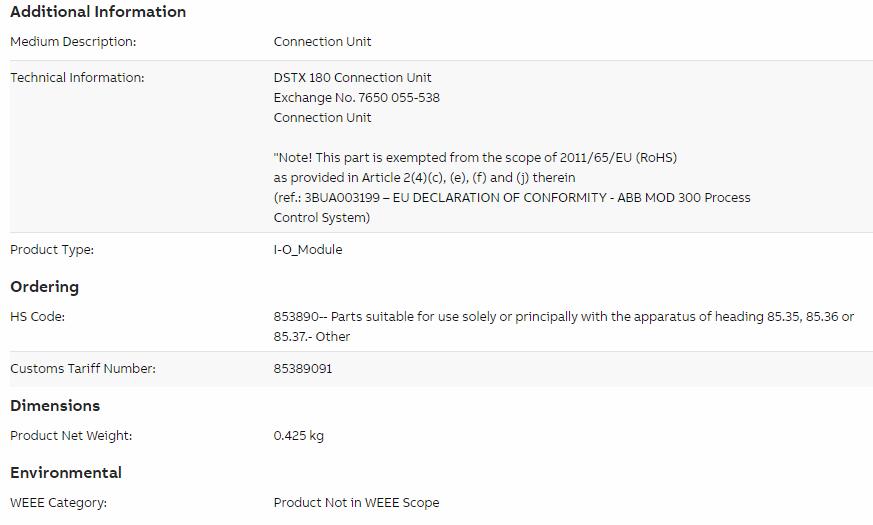Screen dimensions: 873x525
Task: Click the 3BUA003199 declaration of conformity reference
Action: [512, 208]
